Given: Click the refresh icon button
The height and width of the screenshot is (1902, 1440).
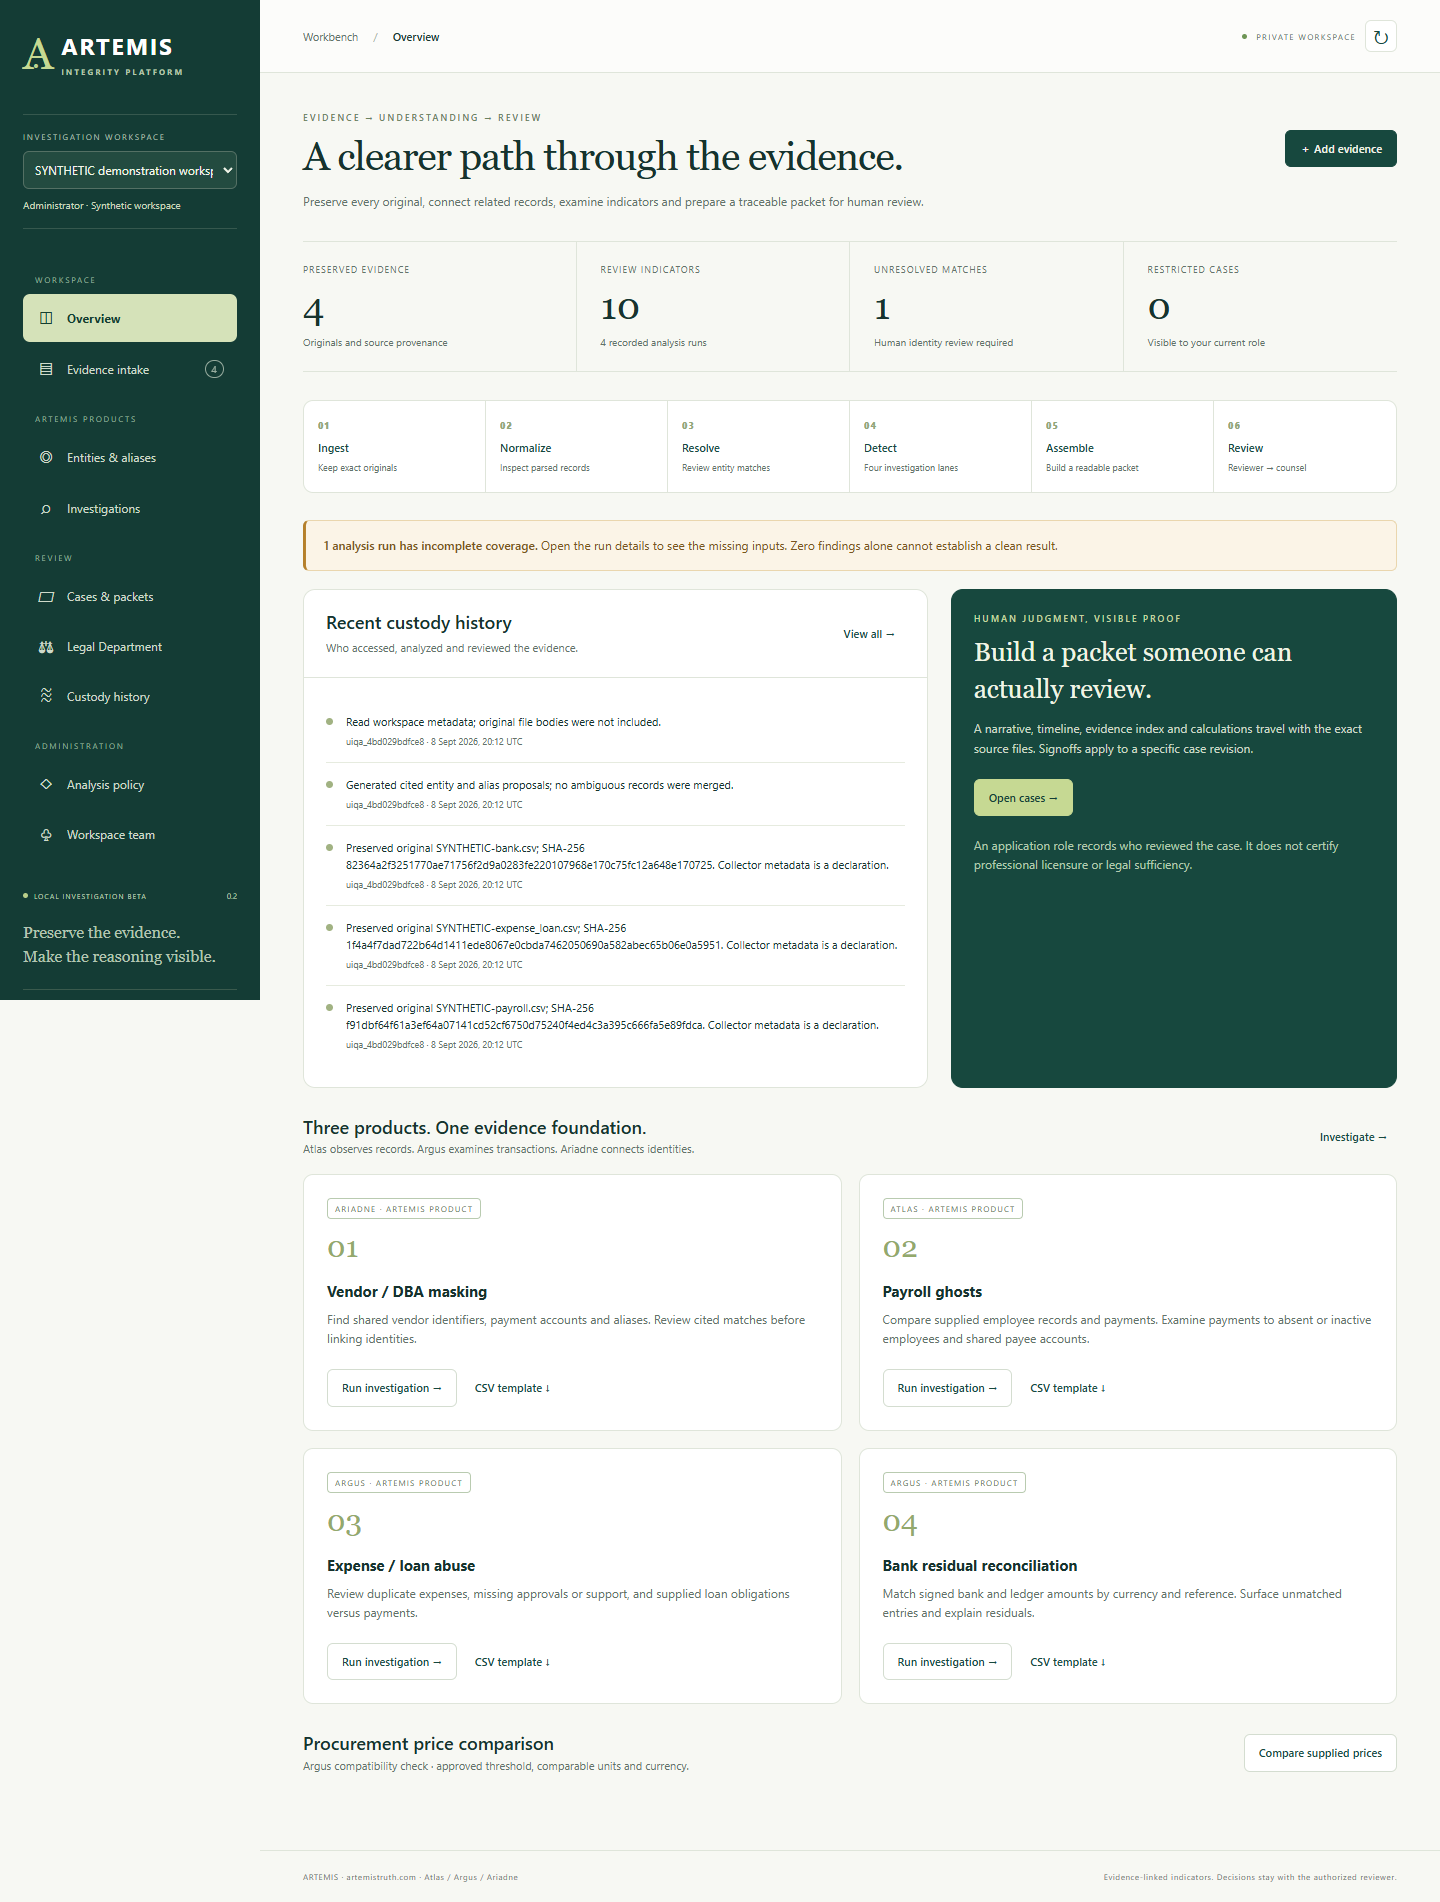Looking at the screenshot, I should (x=1380, y=37).
